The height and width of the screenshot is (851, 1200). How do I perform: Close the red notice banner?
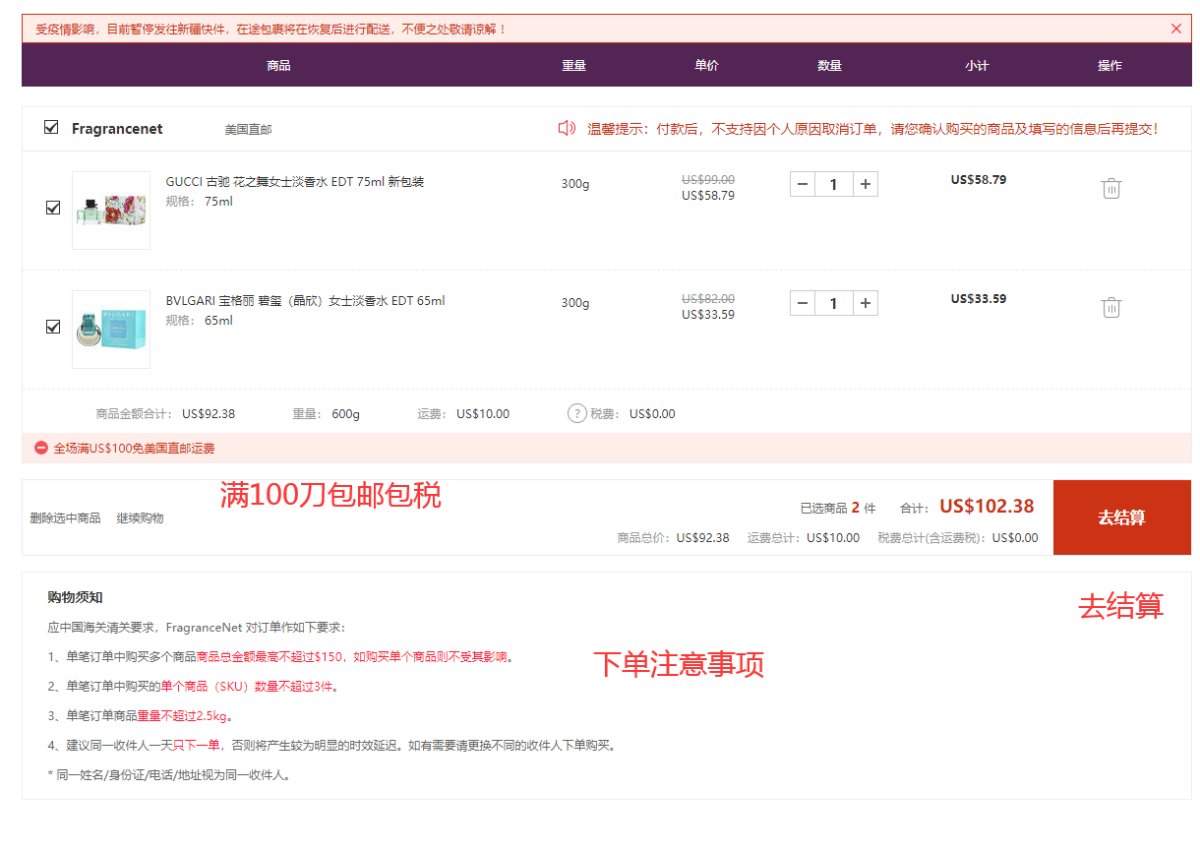[1176, 29]
